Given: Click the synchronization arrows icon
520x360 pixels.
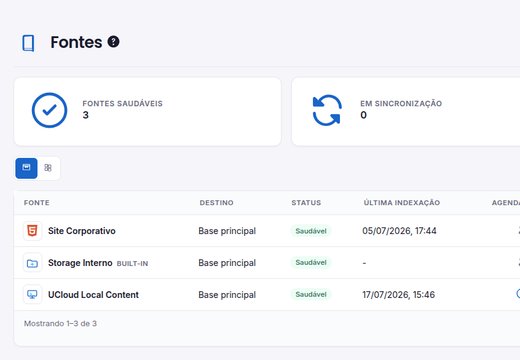Looking at the screenshot, I should [x=327, y=110].
